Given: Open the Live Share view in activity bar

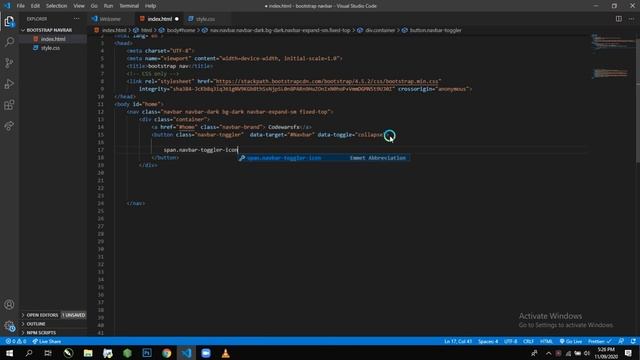Looking at the screenshot, I should pos(9,126).
